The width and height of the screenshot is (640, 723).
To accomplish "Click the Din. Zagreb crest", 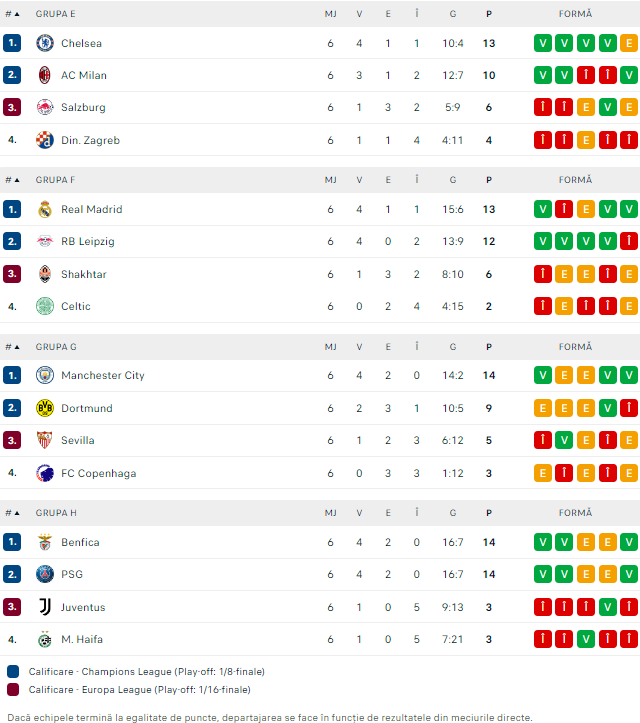I will (45, 140).
